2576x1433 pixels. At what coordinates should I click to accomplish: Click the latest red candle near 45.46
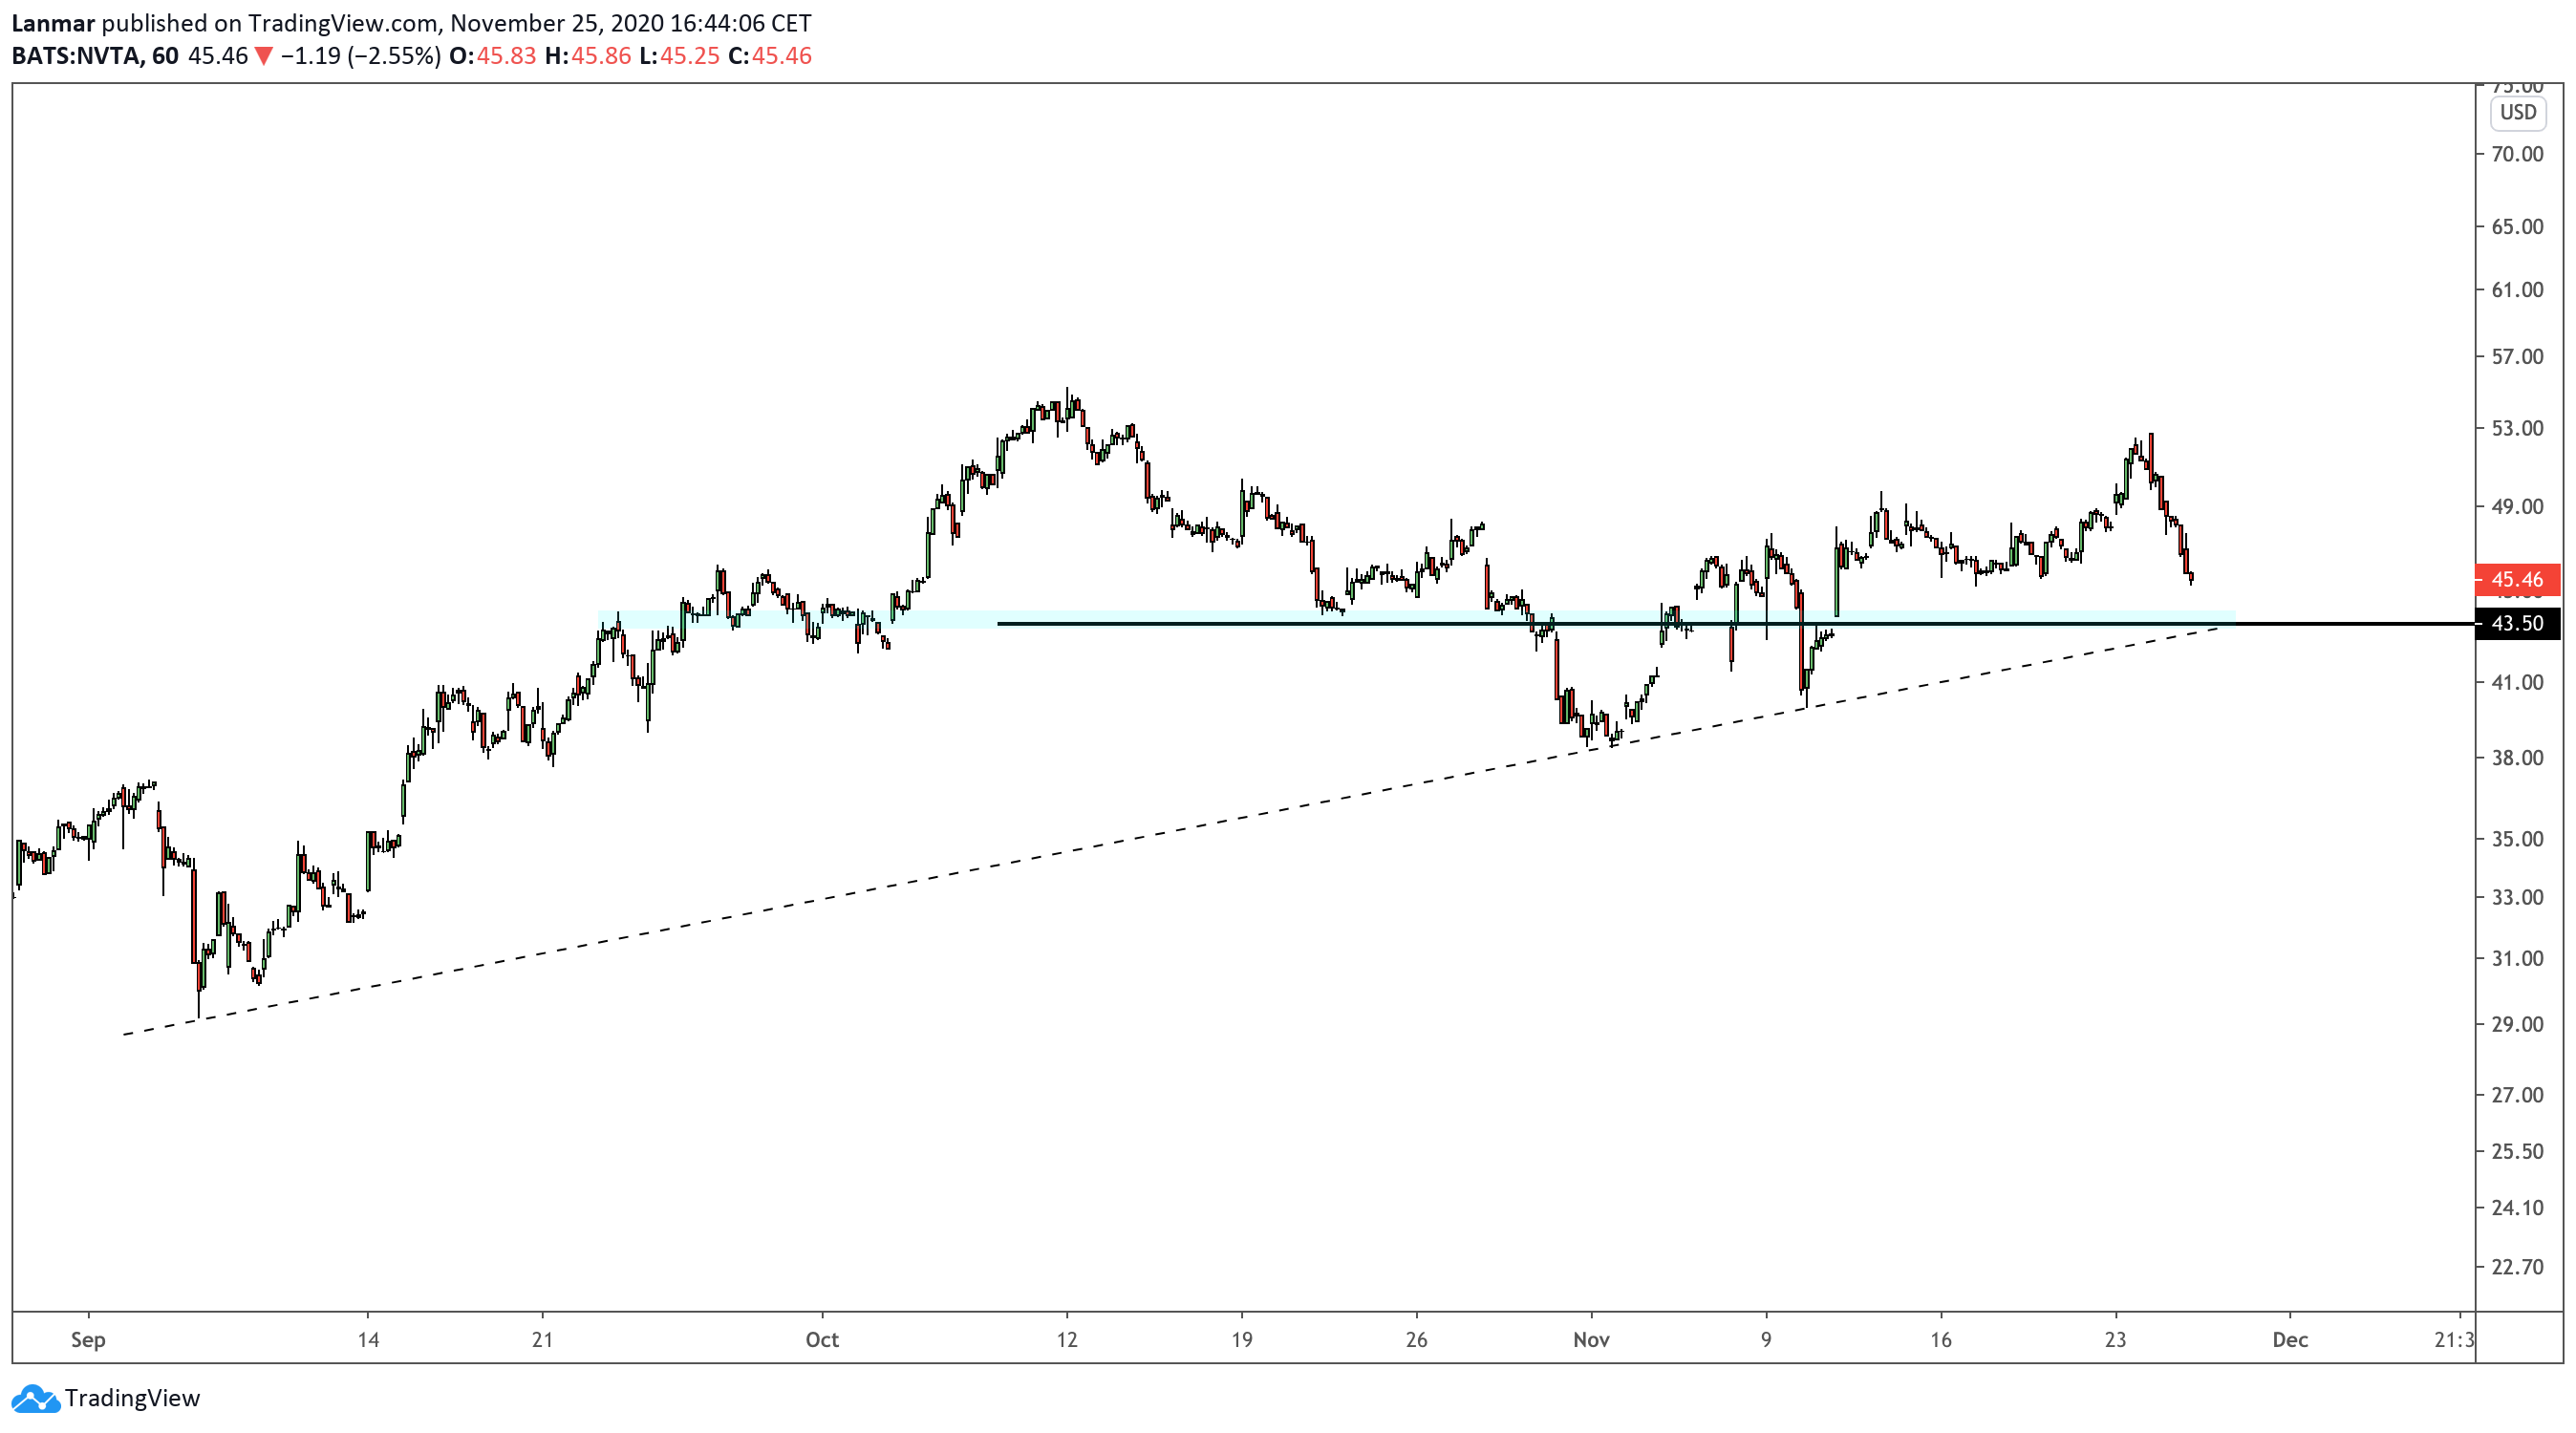coord(2191,578)
